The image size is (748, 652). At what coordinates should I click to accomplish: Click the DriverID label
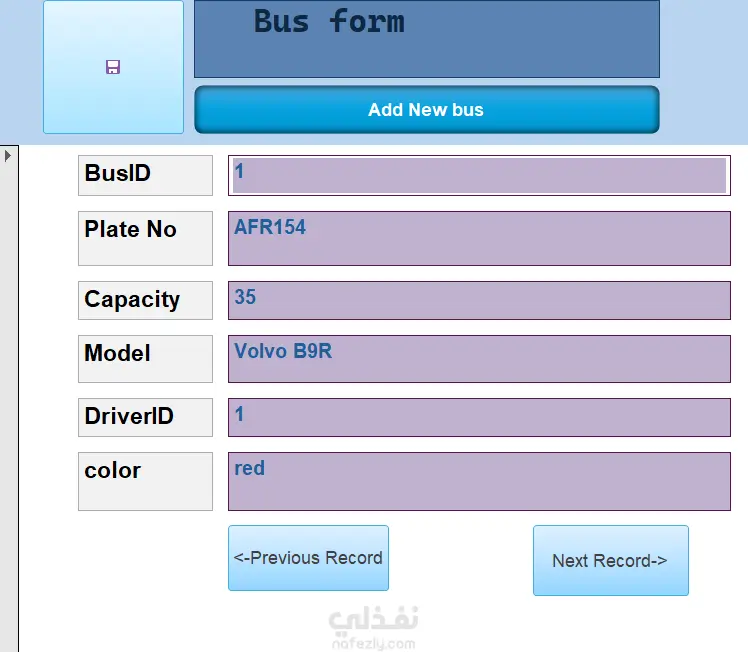(x=145, y=417)
